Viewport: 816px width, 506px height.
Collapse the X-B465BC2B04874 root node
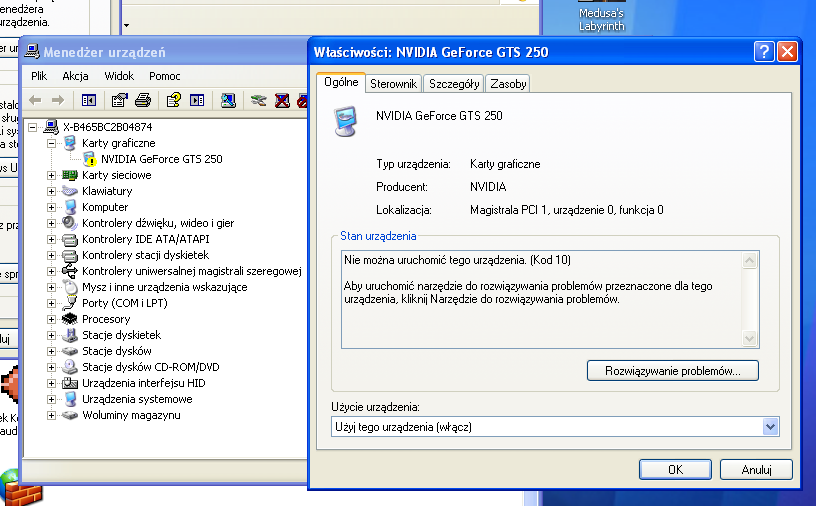point(32,127)
